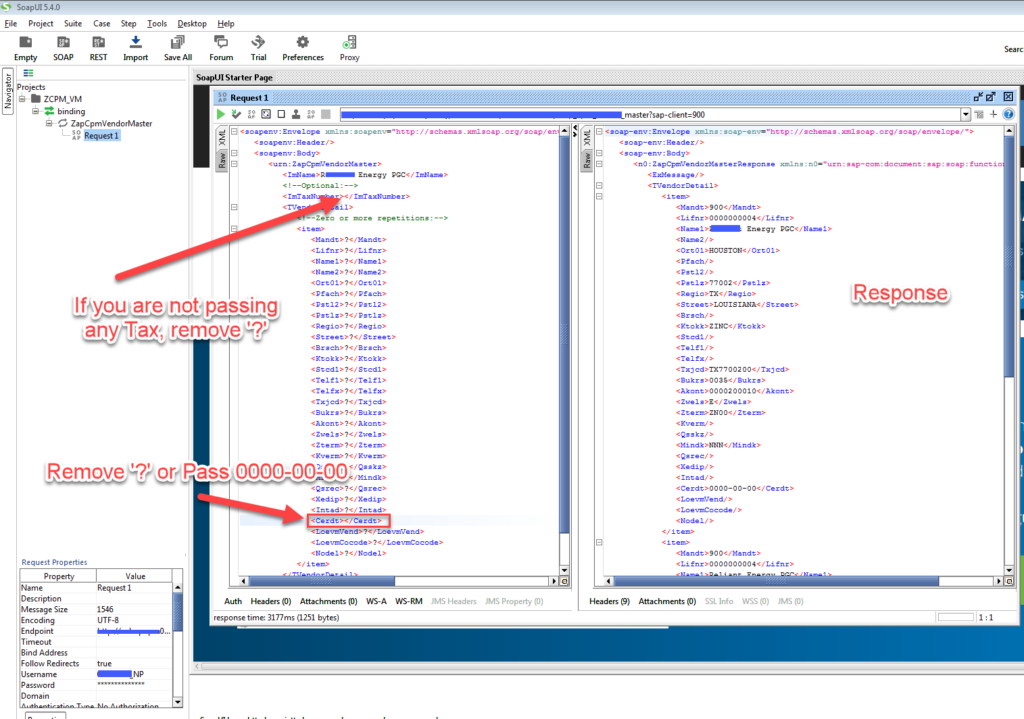Click the Trial toolbar icon

coord(259,43)
